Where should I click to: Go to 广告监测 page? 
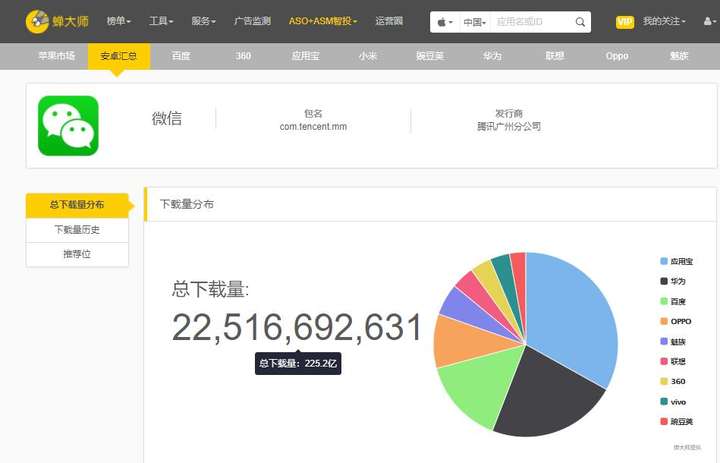252,21
